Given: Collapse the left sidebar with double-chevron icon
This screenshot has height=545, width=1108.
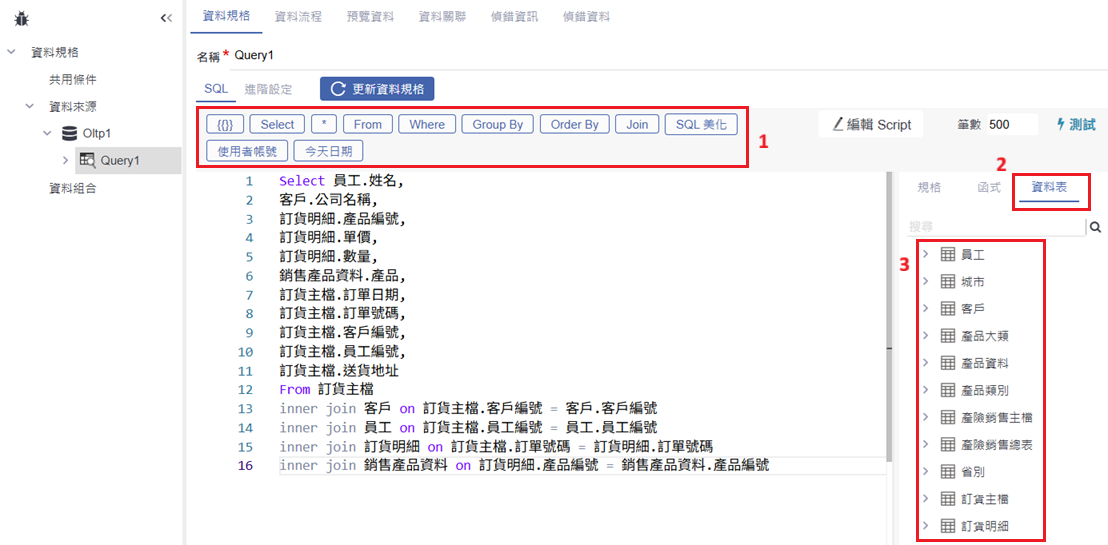Looking at the screenshot, I should point(166,18).
